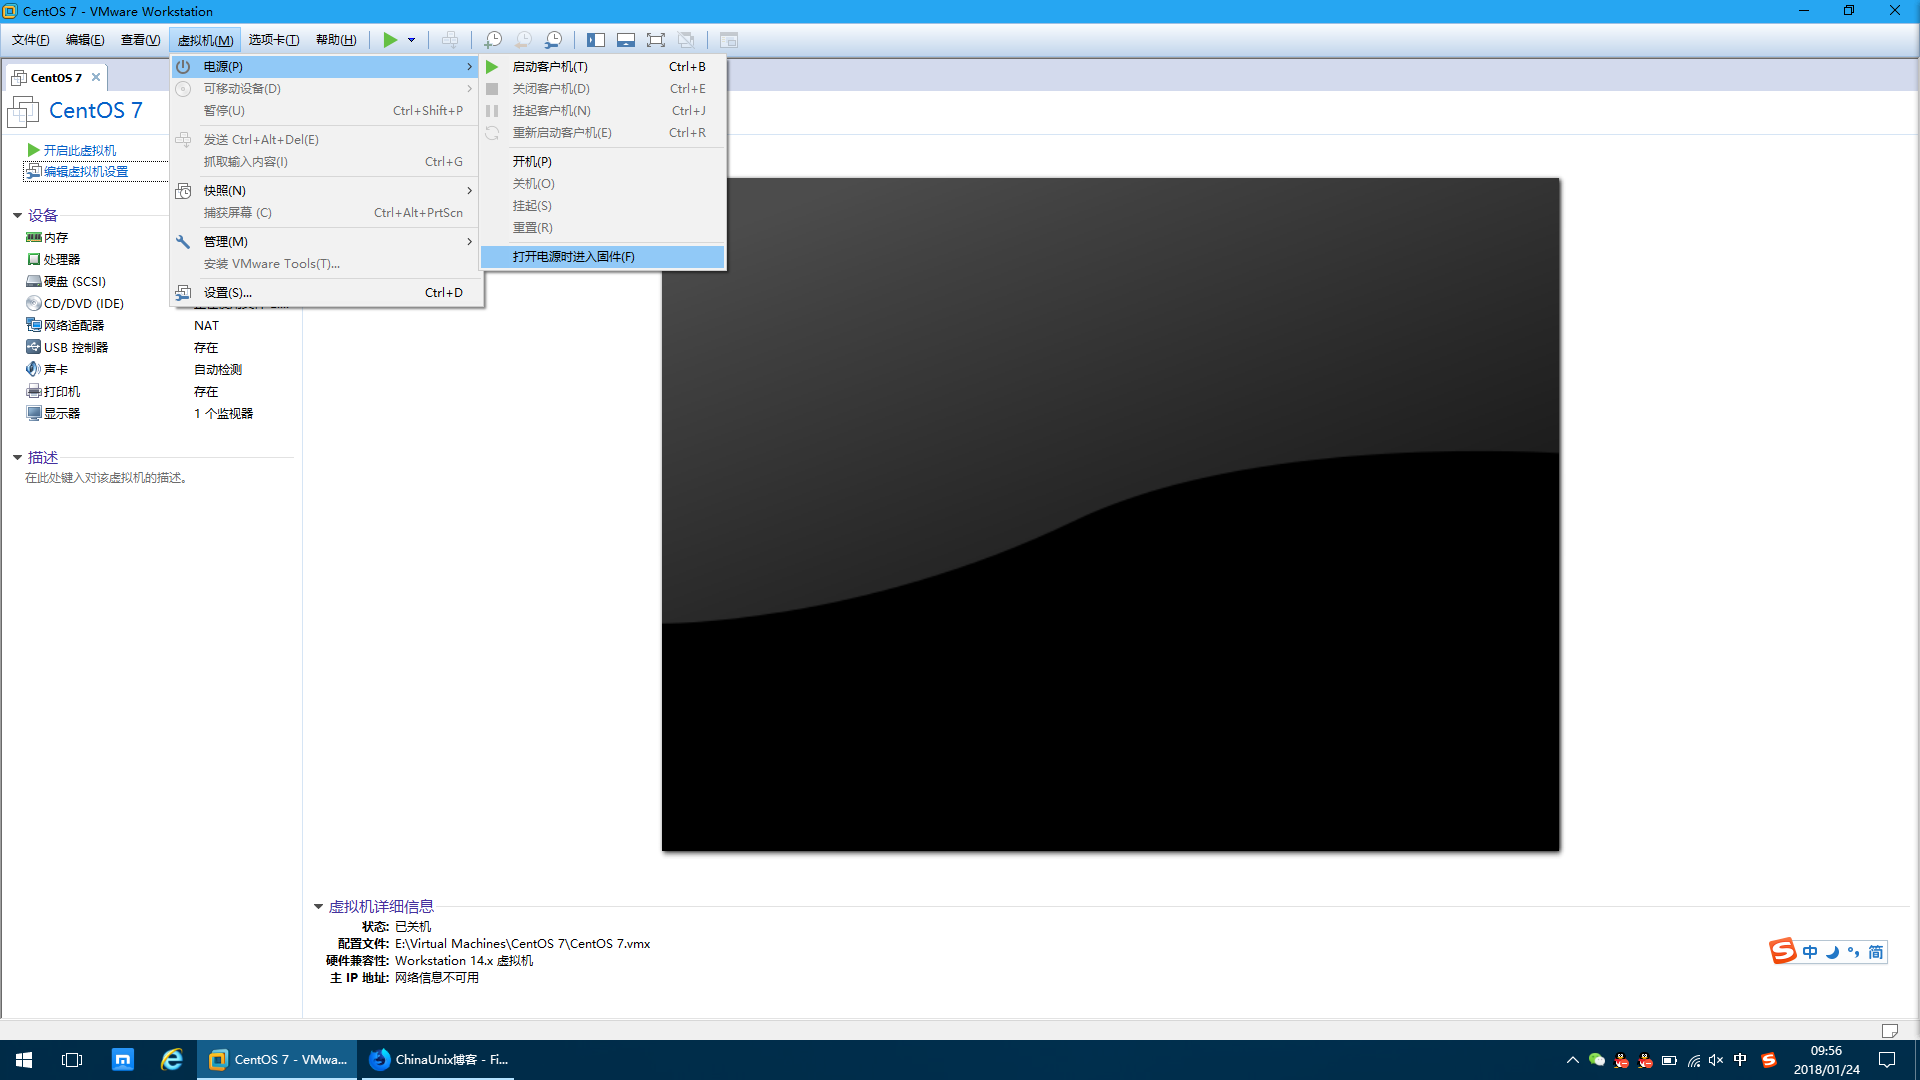This screenshot has width=1920, height=1080.
Task: Click the 1 个监视器 display value
Action: [223, 413]
